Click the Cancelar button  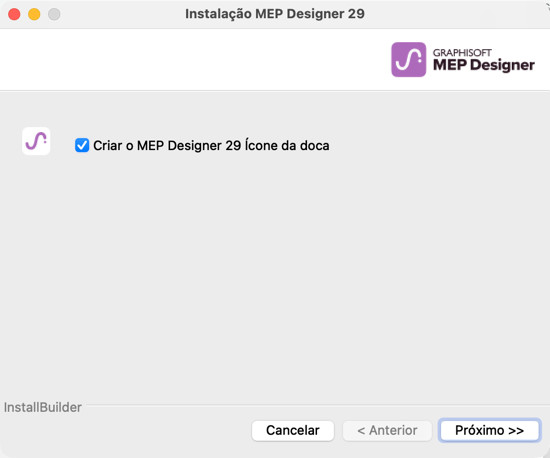point(293,430)
